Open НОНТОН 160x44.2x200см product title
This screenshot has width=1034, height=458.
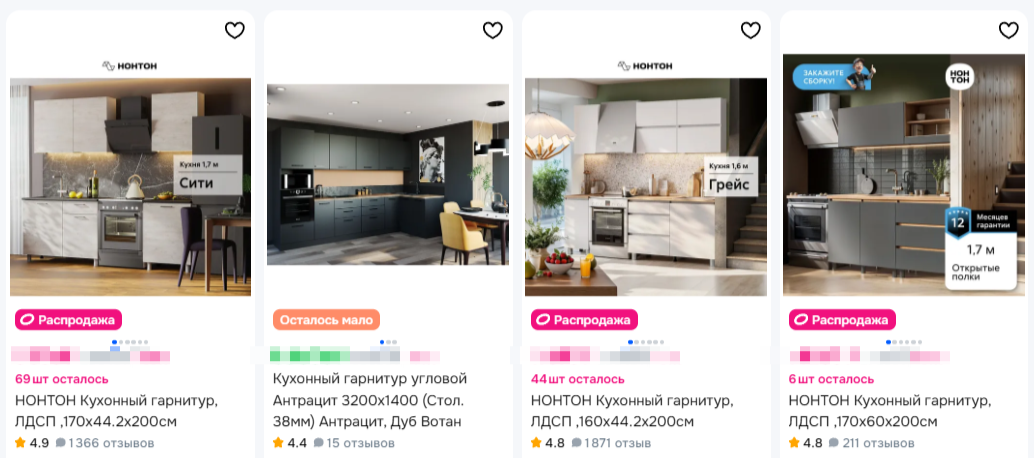tap(632, 411)
